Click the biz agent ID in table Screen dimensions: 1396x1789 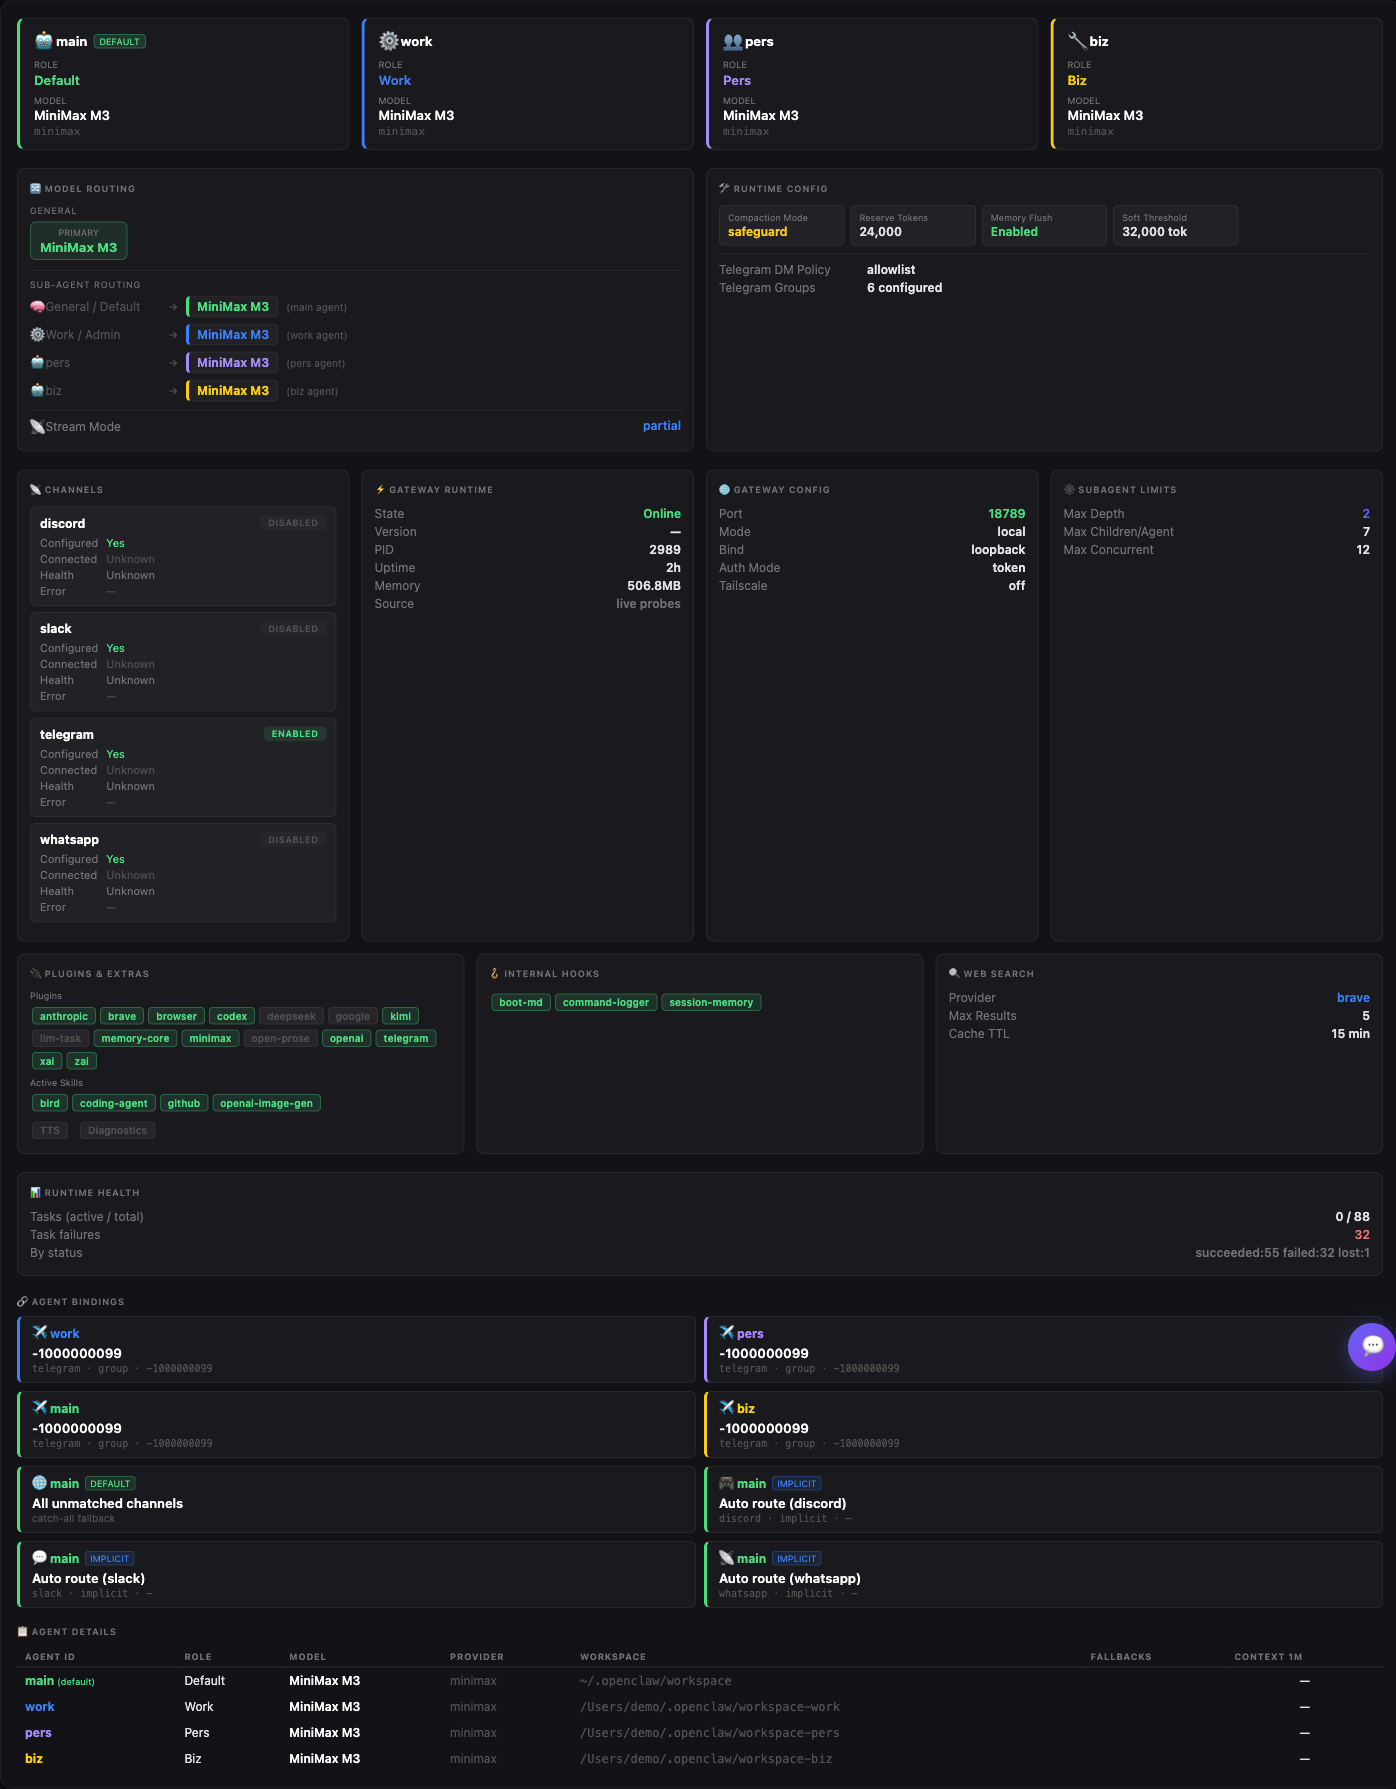(34, 1759)
